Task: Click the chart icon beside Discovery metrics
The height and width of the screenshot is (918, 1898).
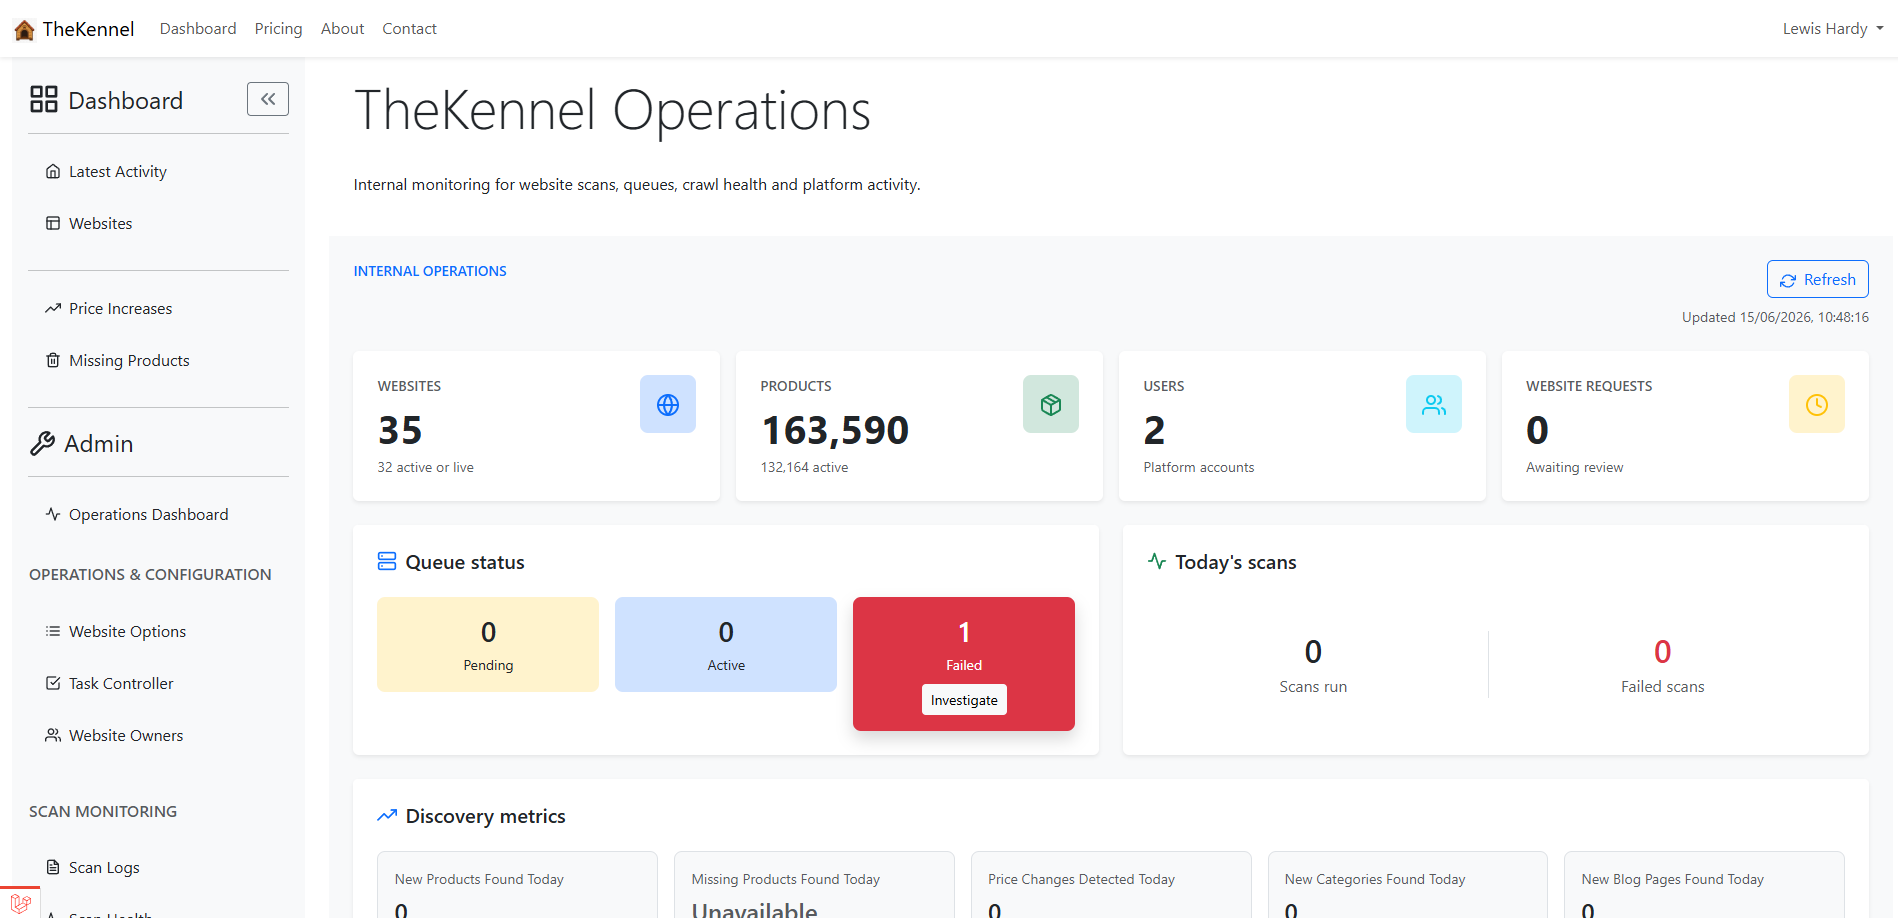Action: point(387,816)
